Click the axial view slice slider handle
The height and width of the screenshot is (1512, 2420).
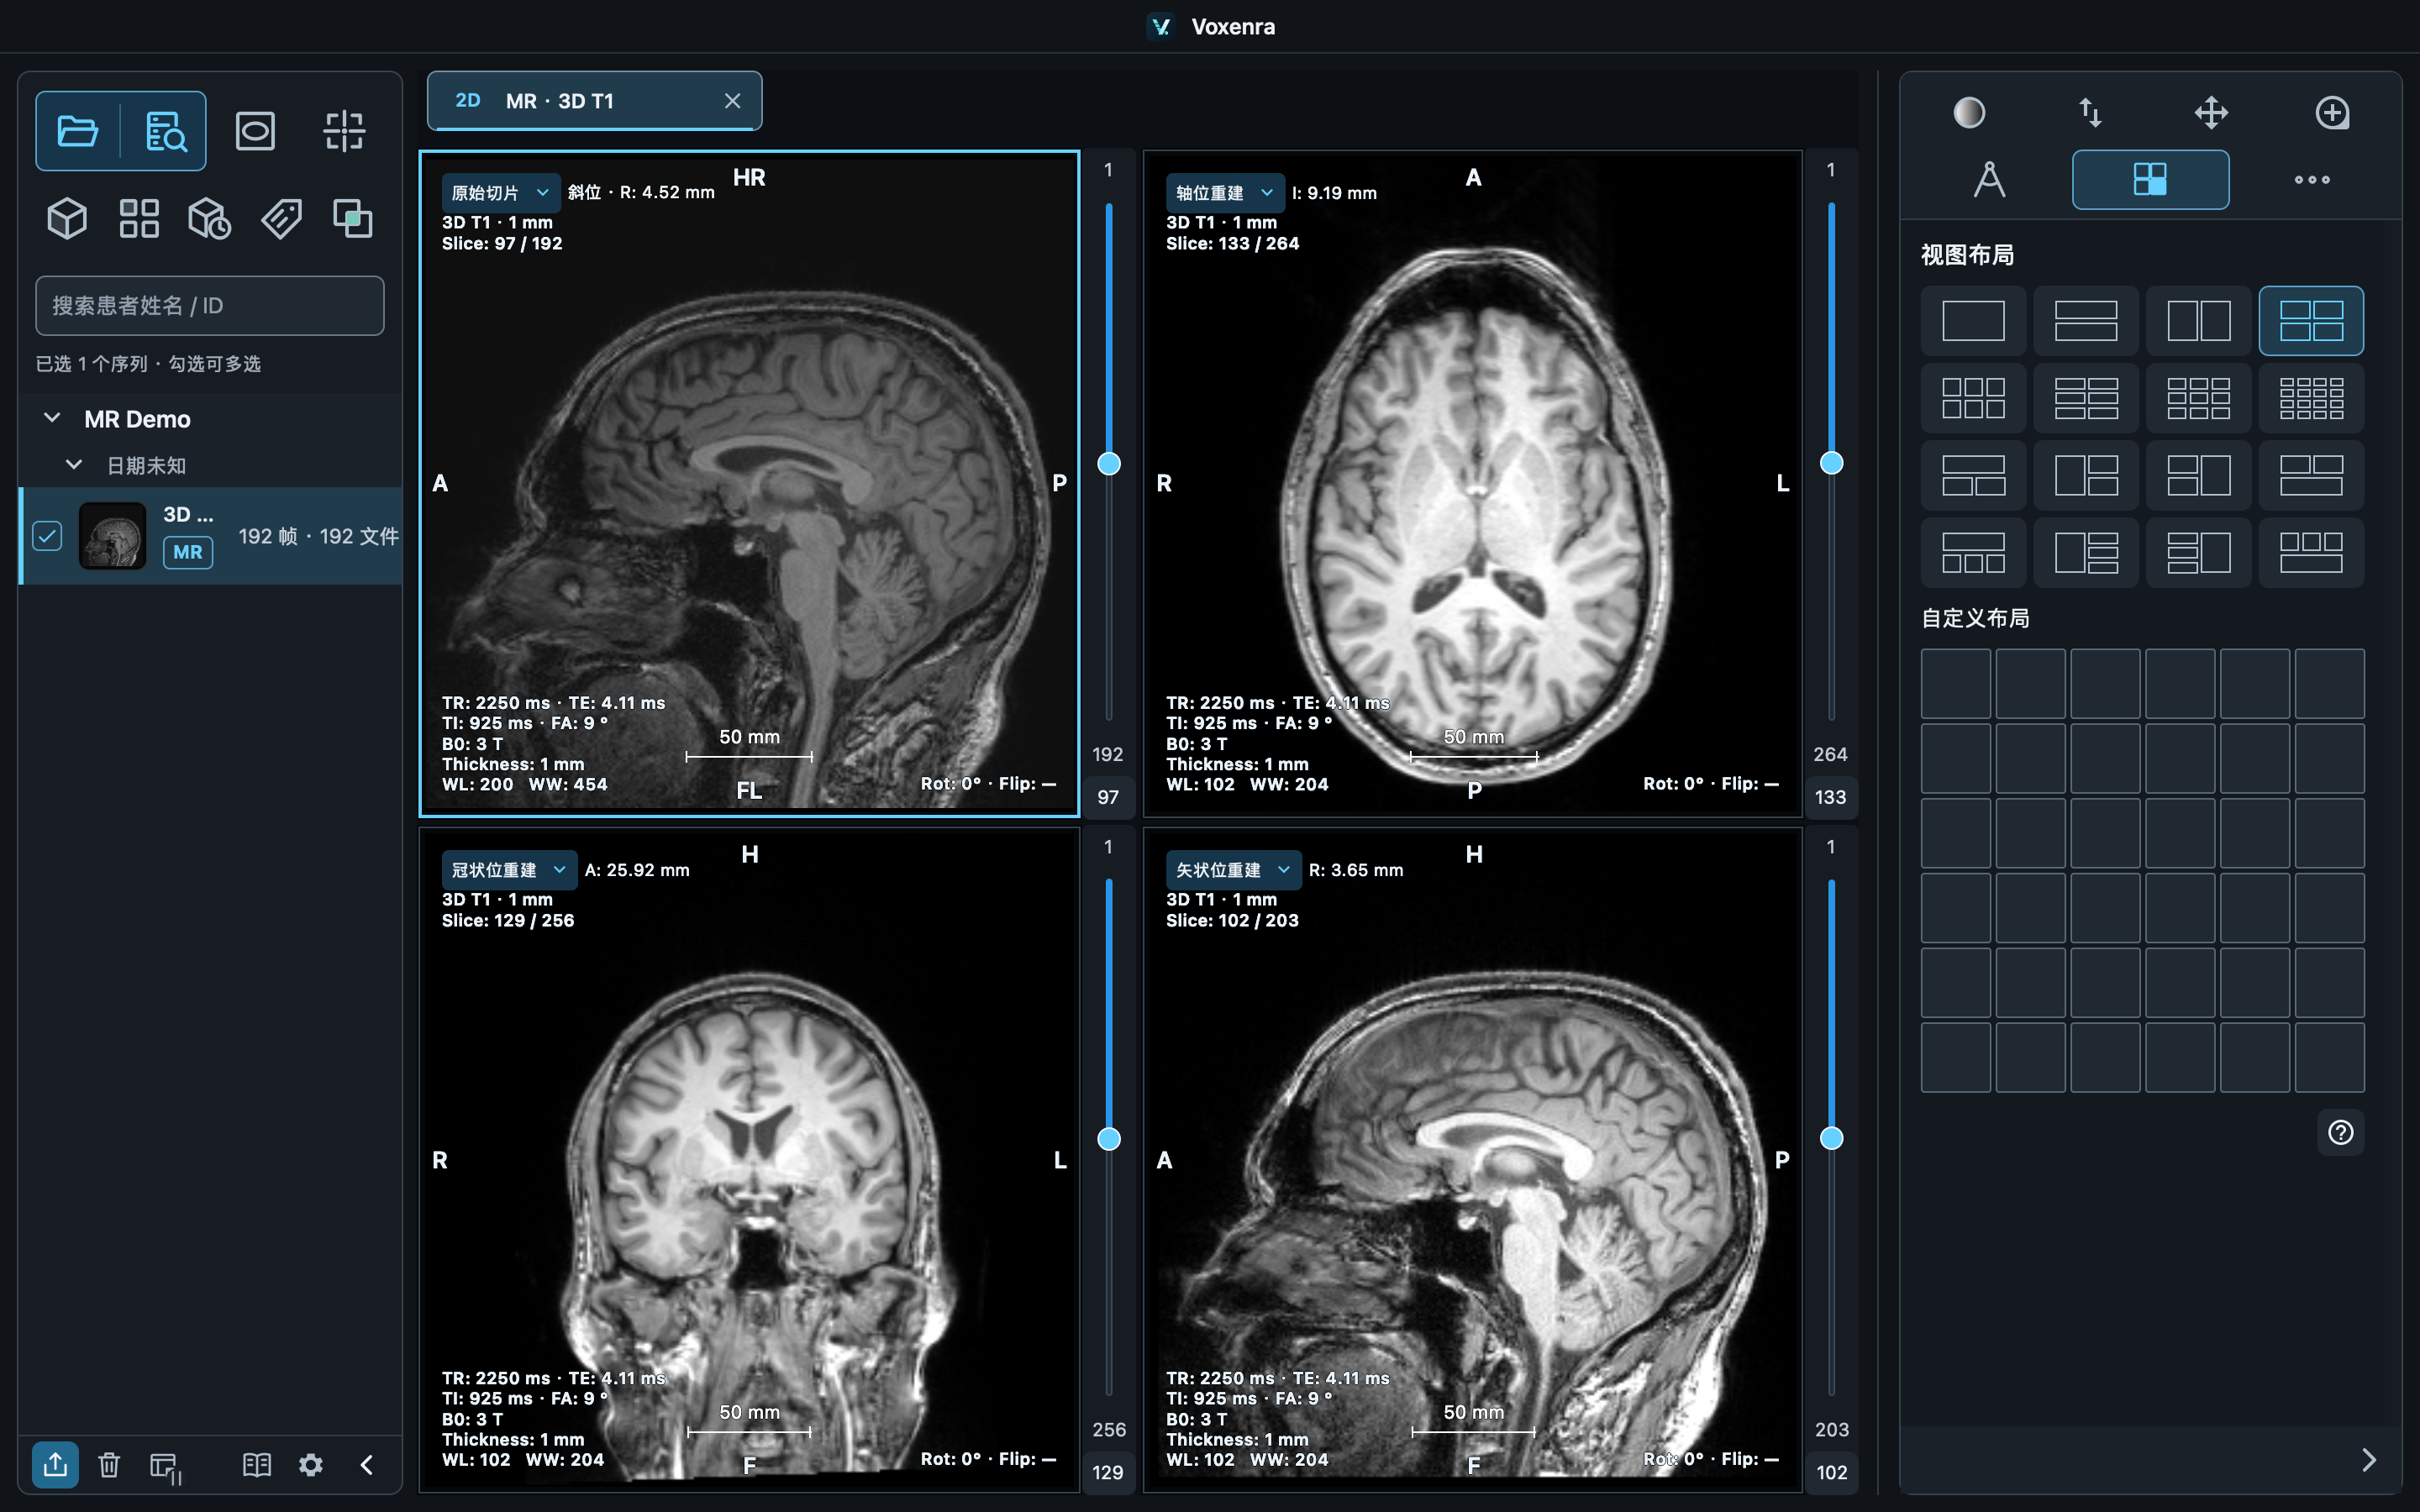[1831, 463]
